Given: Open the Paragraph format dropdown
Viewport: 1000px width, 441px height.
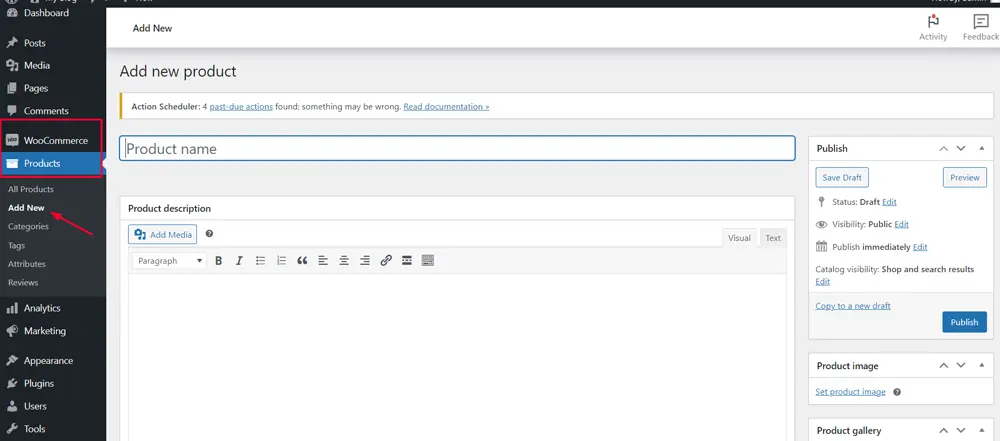Looking at the screenshot, I should (x=169, y=260).
